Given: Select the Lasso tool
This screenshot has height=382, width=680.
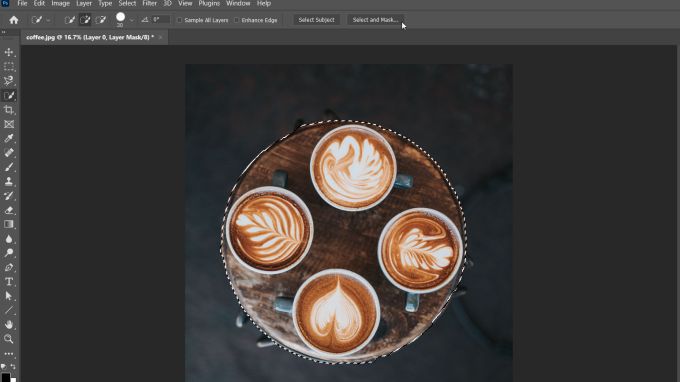Looking at the screenshot, I should pyautogui.click(x=9, y=81).
